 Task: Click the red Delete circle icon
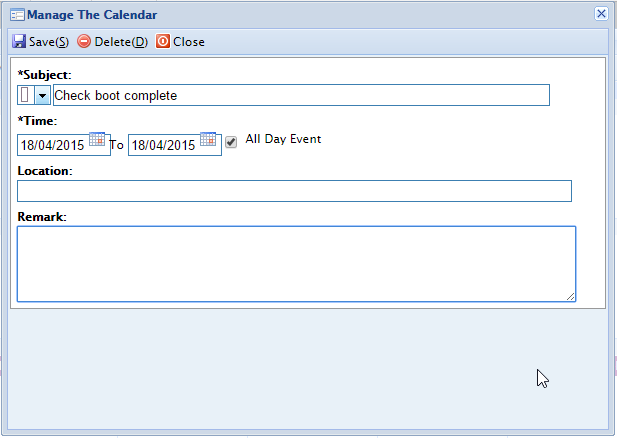pos(84,41)
